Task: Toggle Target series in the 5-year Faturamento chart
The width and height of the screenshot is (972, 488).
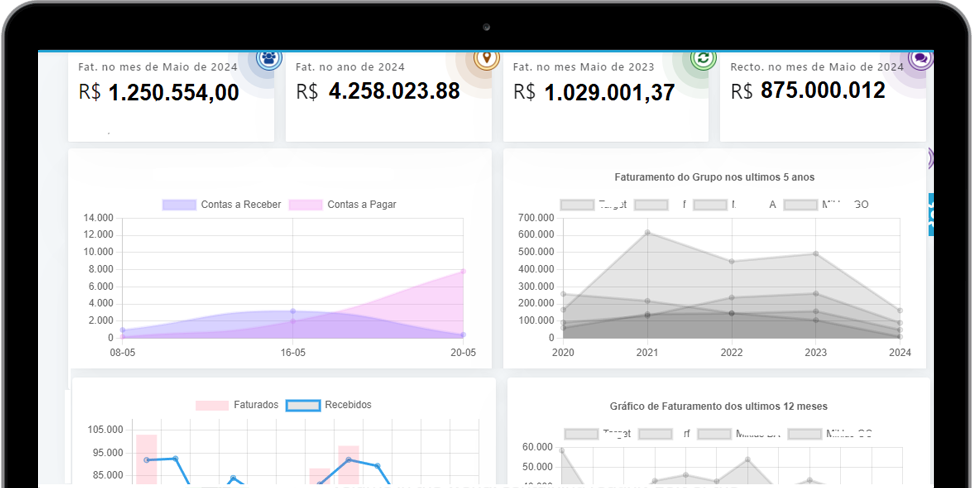Action: [578, 205]
